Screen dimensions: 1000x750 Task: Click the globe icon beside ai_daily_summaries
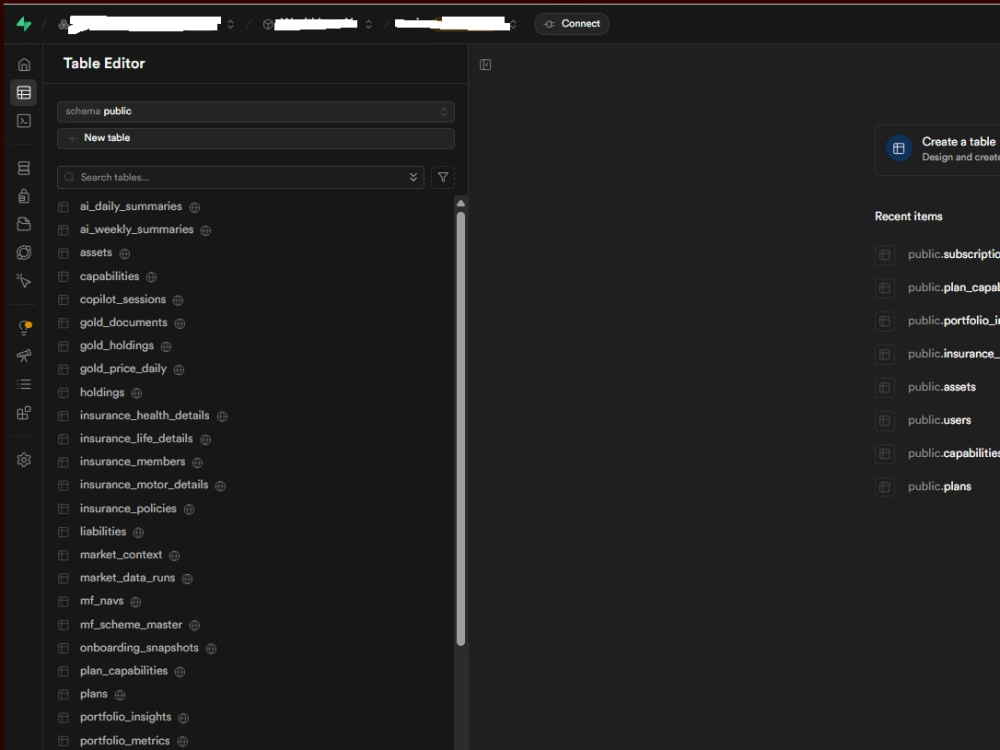coord(195,207)
